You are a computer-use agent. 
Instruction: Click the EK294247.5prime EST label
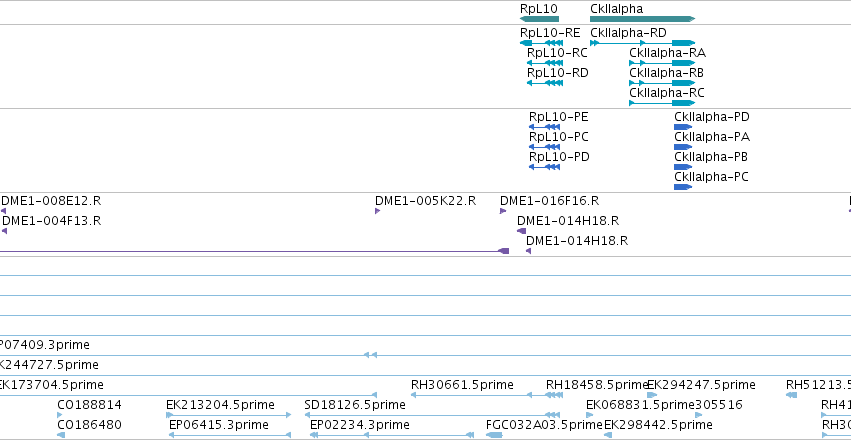click(701, 385)
